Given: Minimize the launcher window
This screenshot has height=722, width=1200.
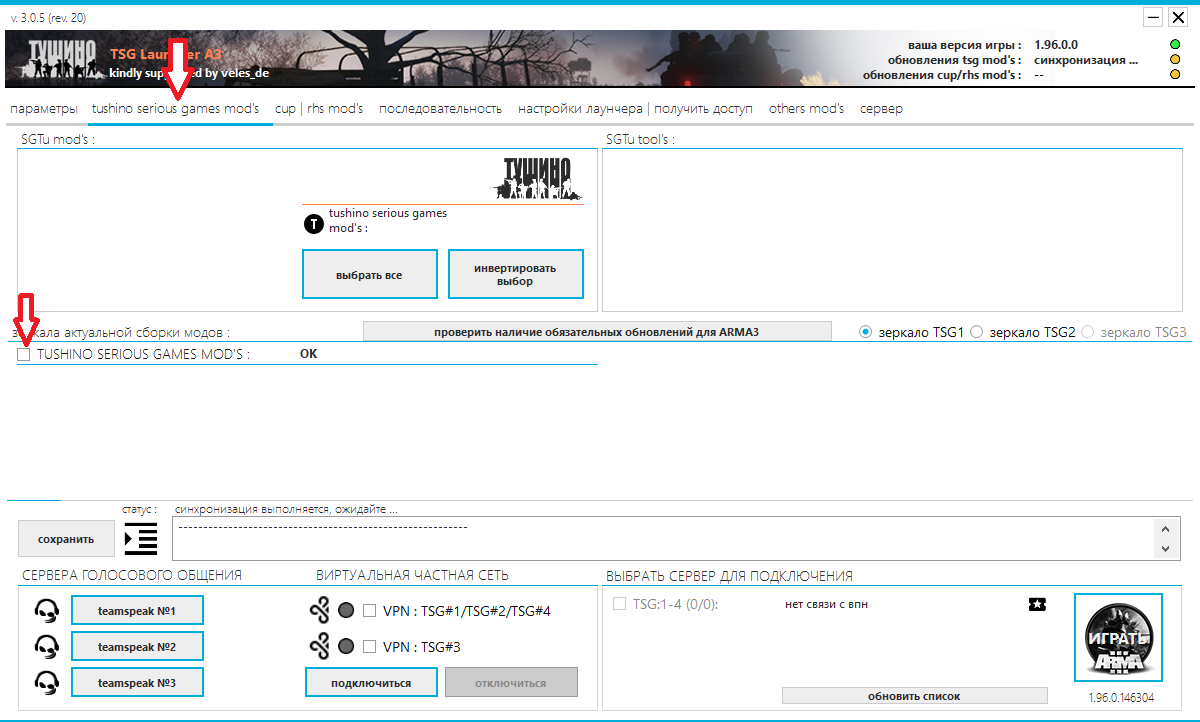Looking at the screenshot, I should click(1153, 17).
